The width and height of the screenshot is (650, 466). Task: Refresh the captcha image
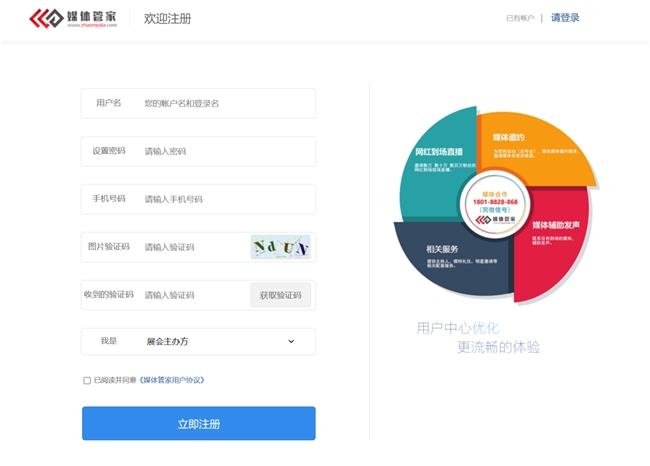[x=280, y=247]
